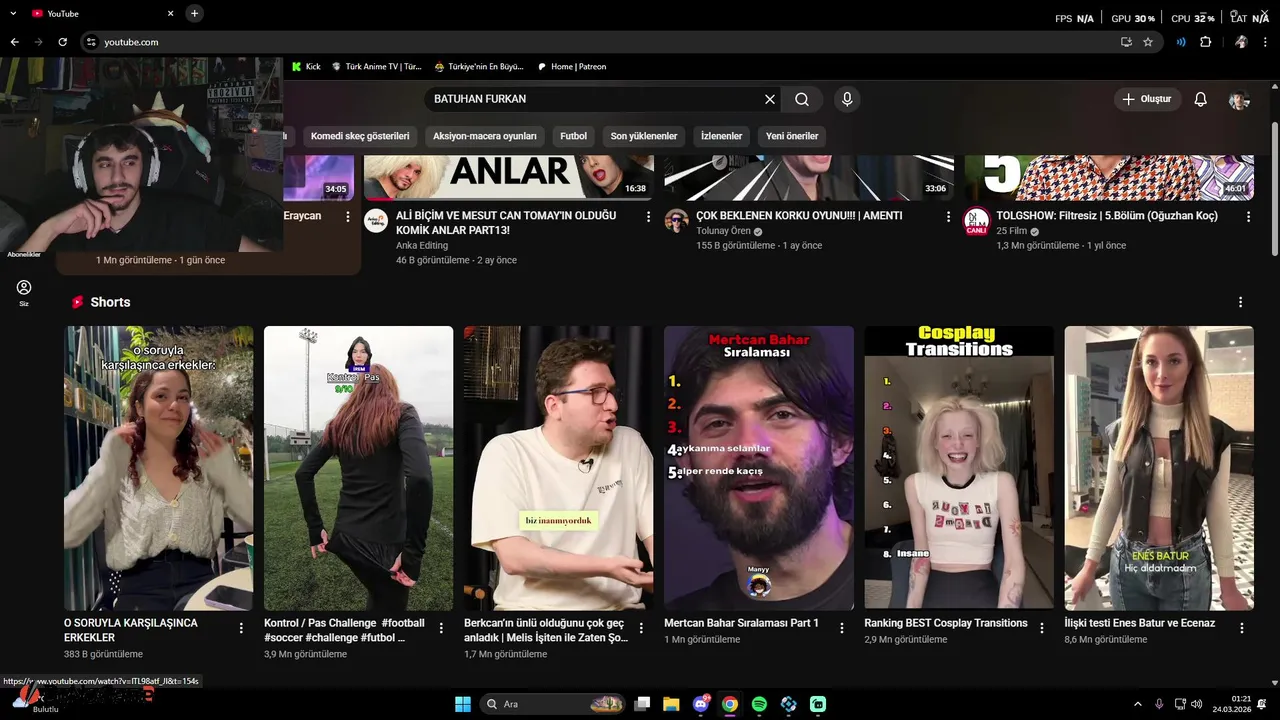Open Spotify from taskbar
The image size is (1280, 720).
pos(759,704)
